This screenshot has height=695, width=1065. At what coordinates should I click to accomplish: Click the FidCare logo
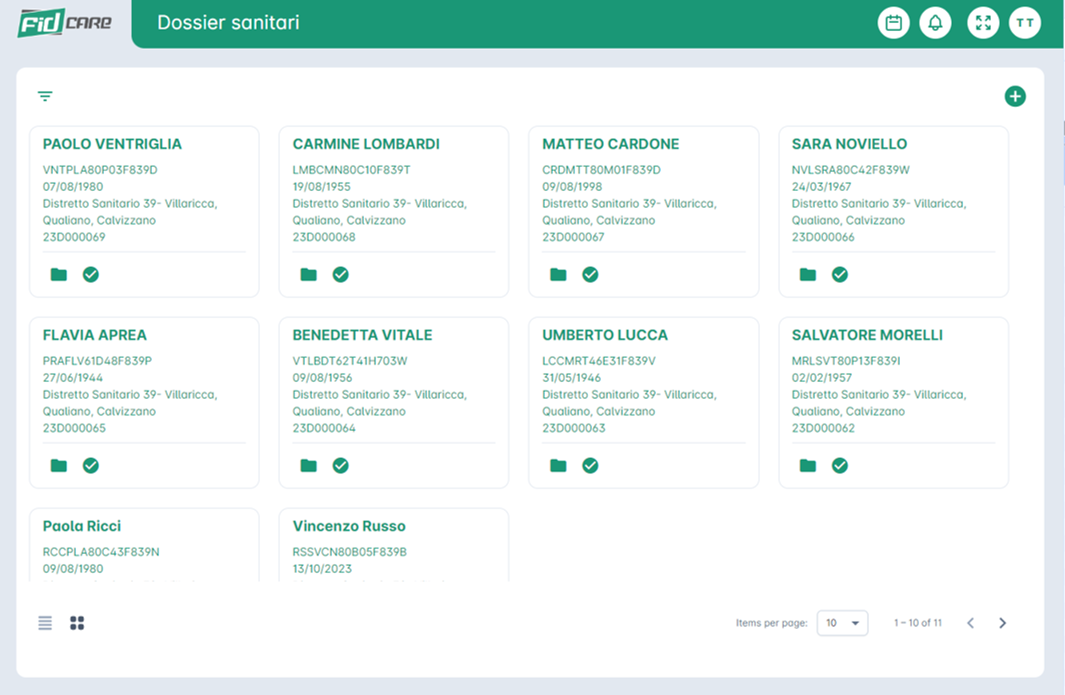(65, 23)
